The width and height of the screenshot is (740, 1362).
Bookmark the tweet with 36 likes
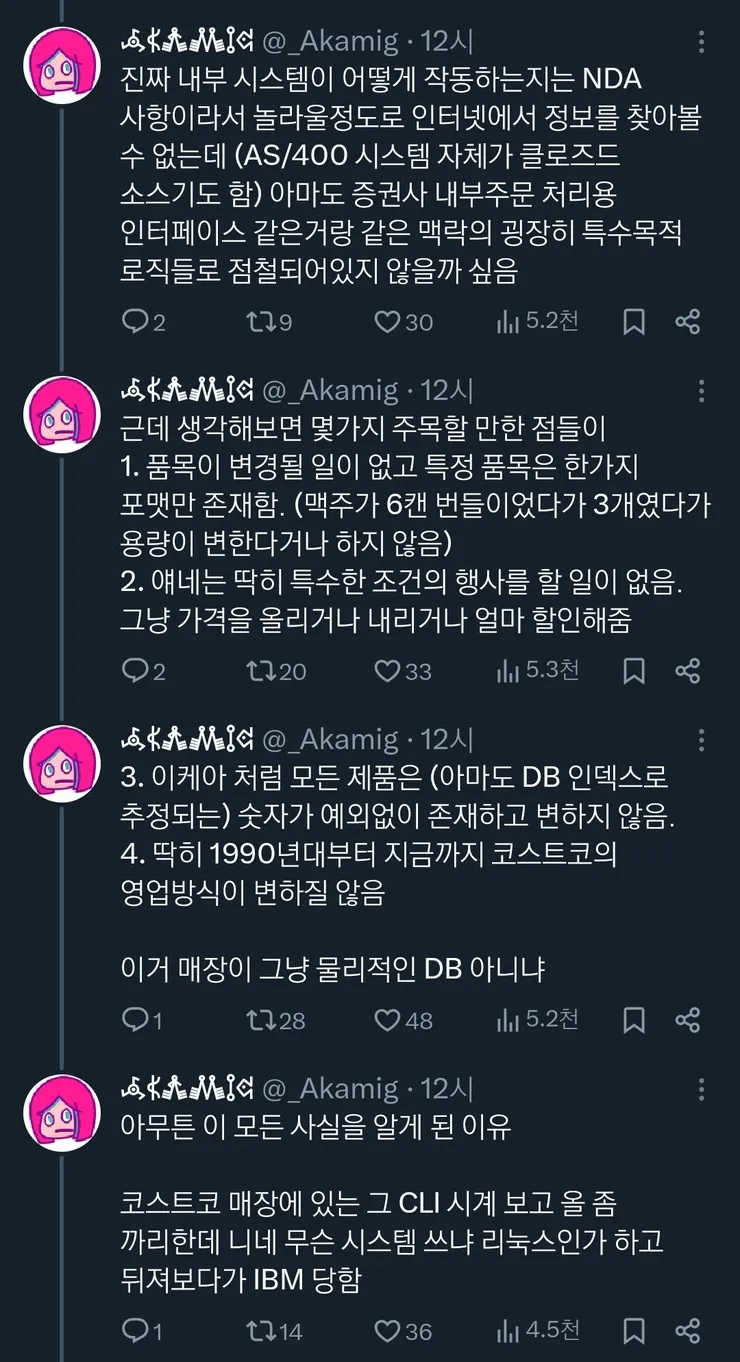click(x=633, y=1331)
